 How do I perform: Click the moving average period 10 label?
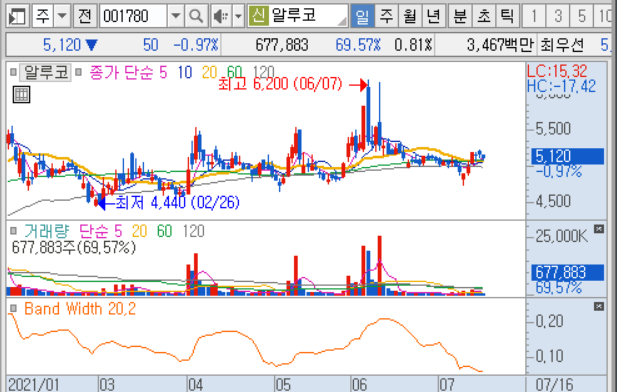click(185, 72)
